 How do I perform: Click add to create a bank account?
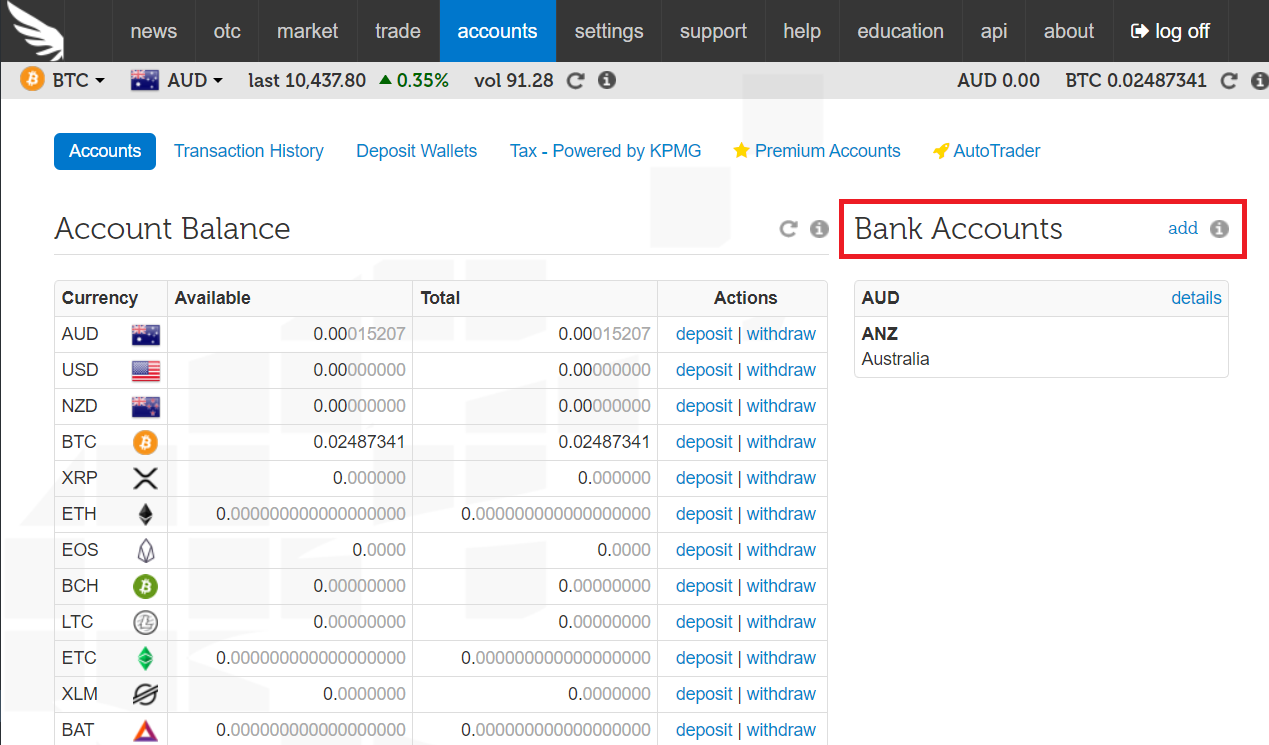[x=1183, y=228]
